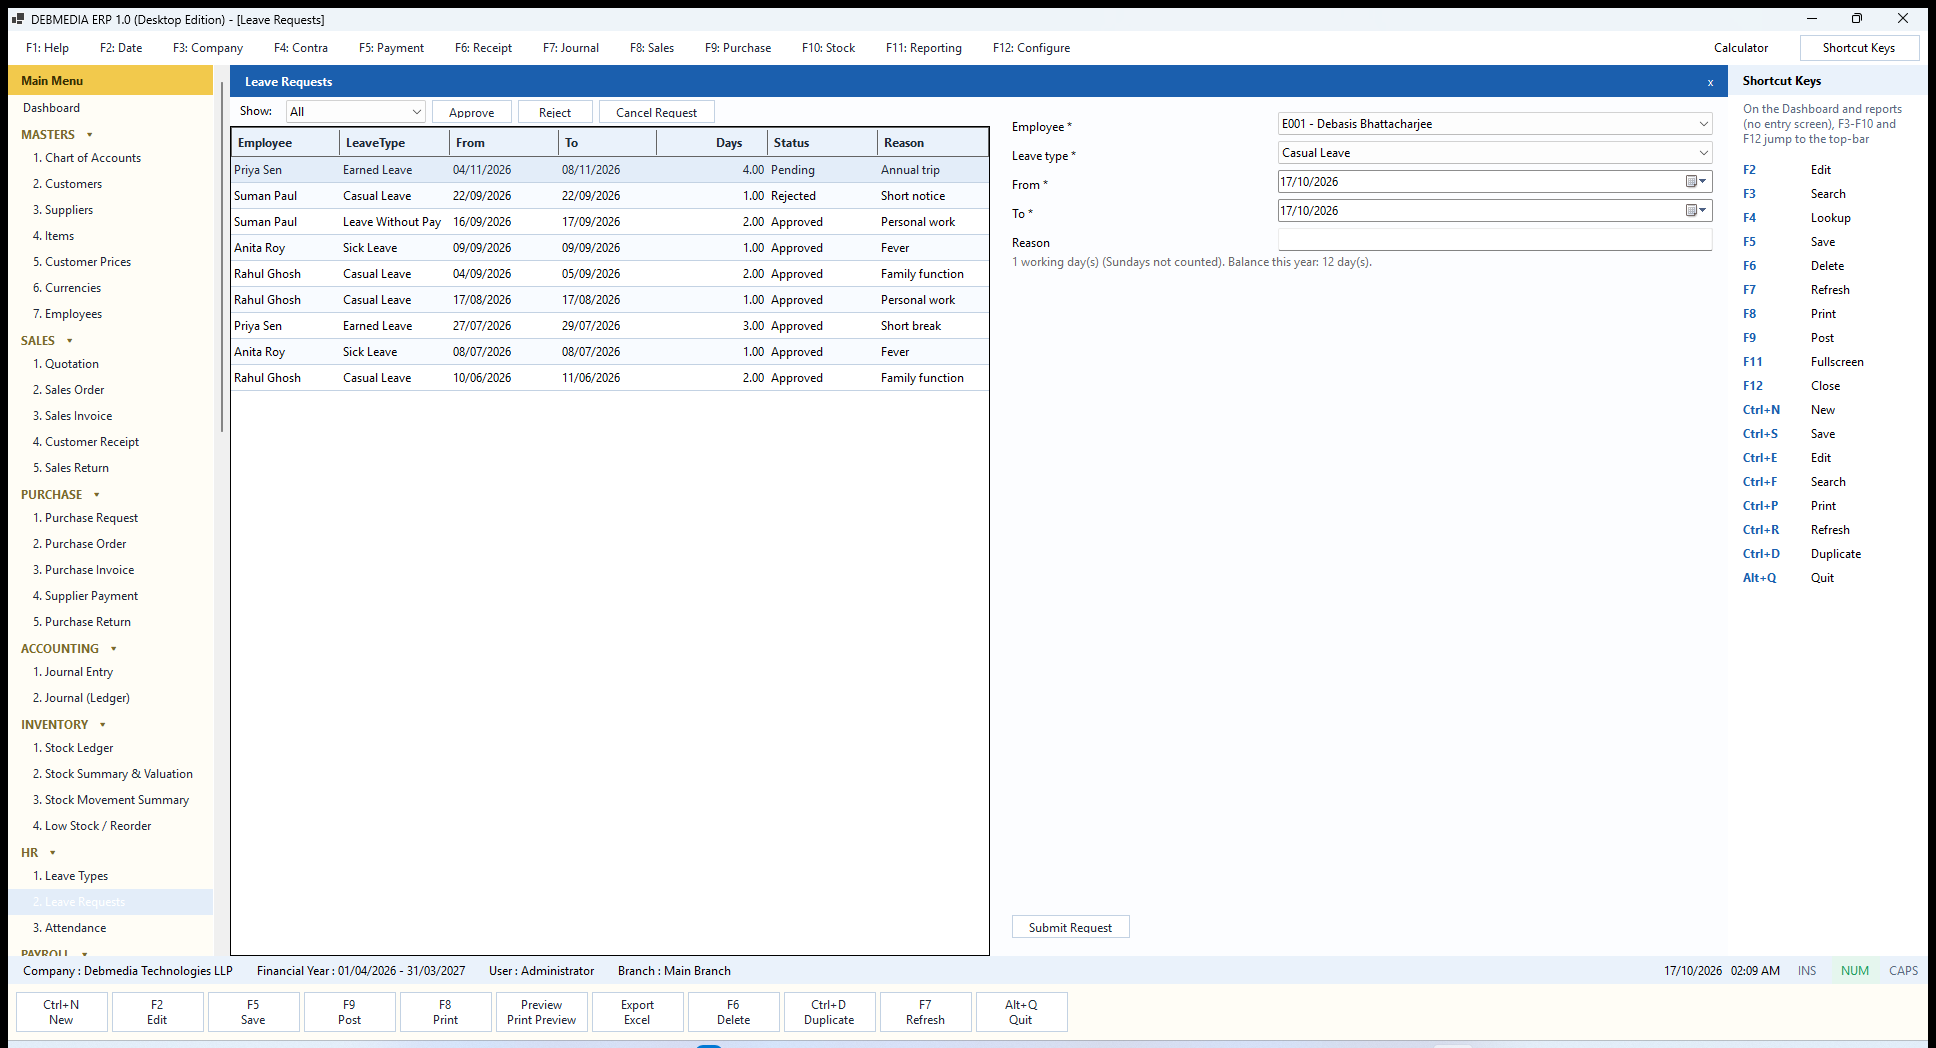Open the Leave type combo box
The image size is (1936, 1048).
pos(1495,153)
